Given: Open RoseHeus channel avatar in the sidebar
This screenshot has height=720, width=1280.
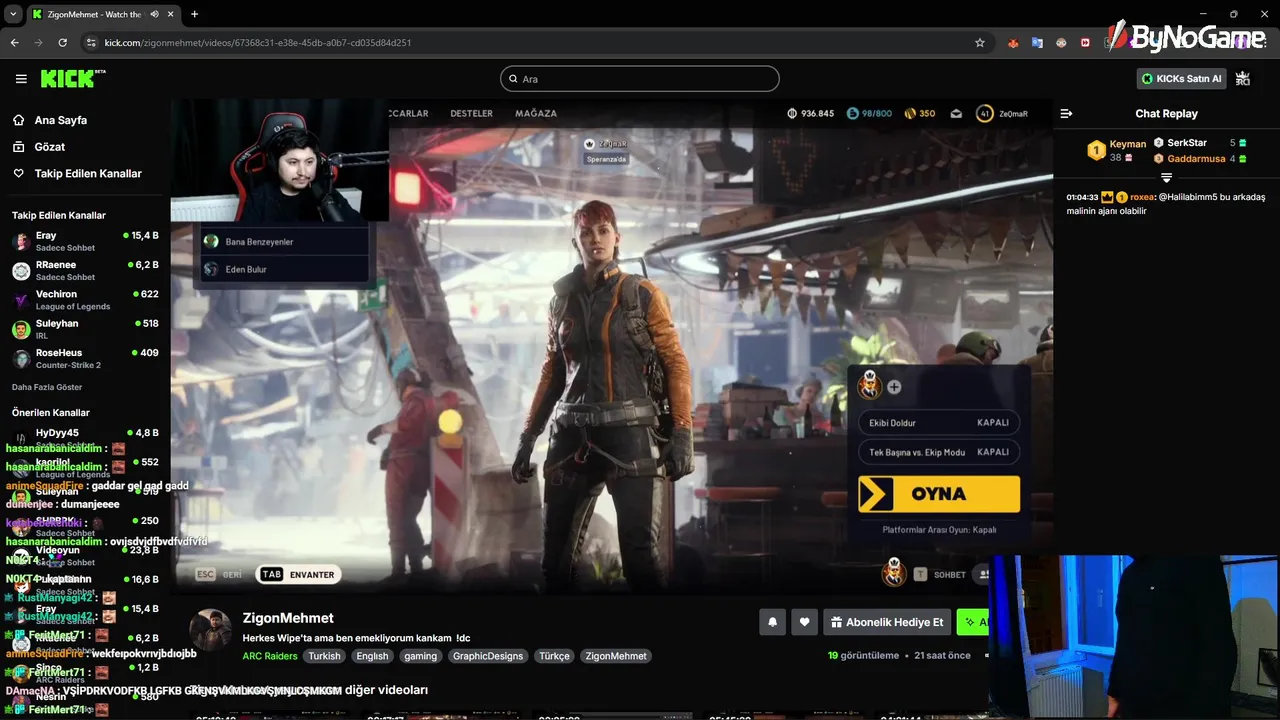Looking at the screenshot, I should point(21,358).
